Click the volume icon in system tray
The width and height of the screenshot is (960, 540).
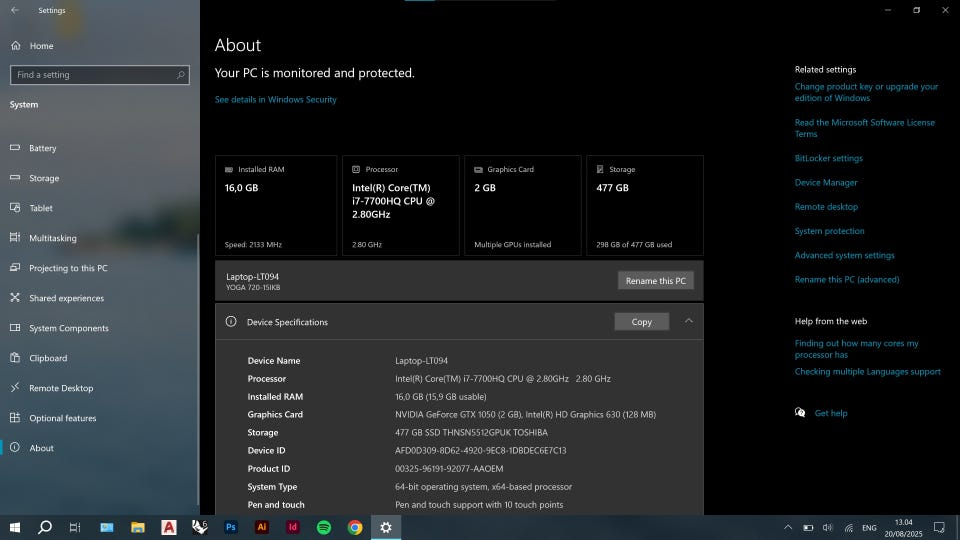[x=828, y=527]
